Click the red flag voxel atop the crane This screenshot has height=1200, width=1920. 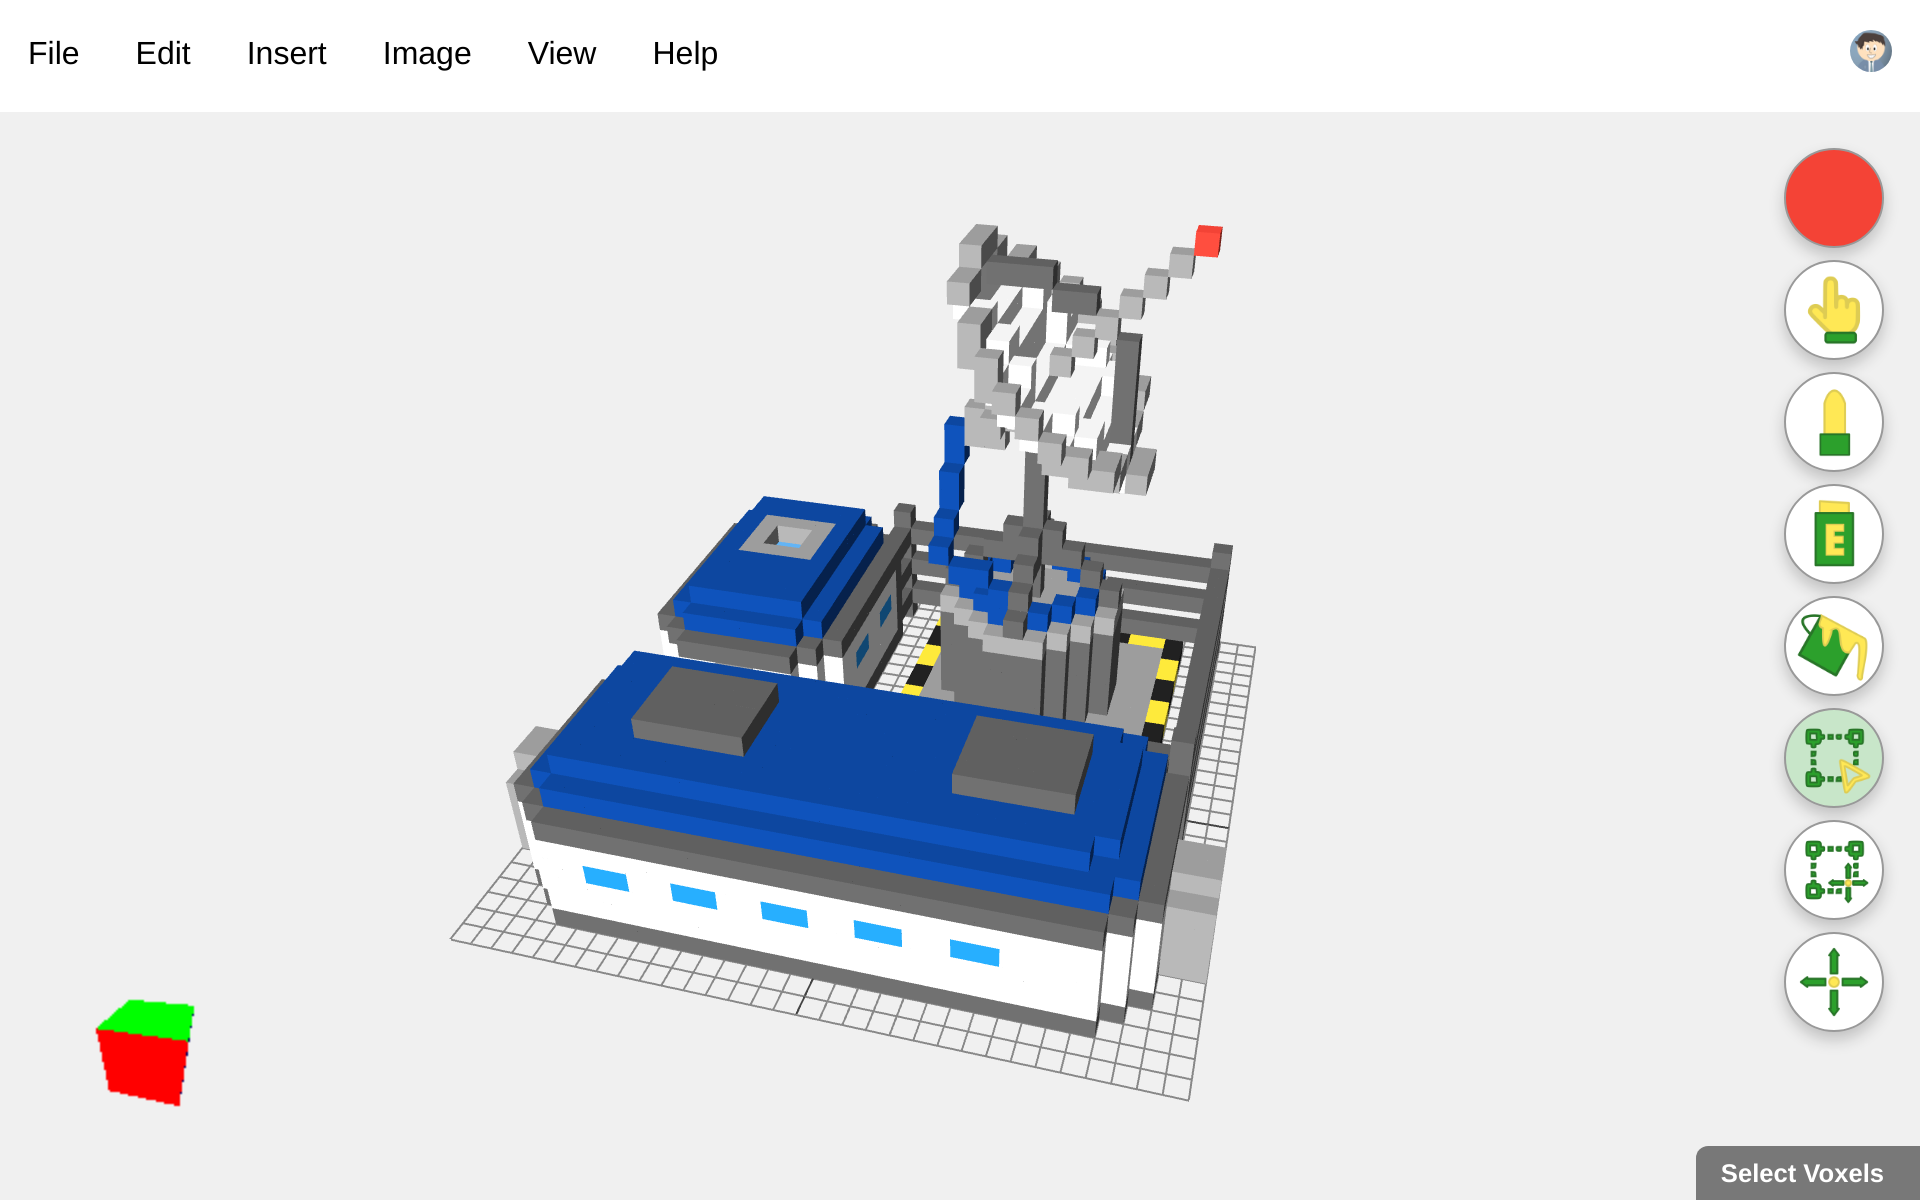[1207, 240]
